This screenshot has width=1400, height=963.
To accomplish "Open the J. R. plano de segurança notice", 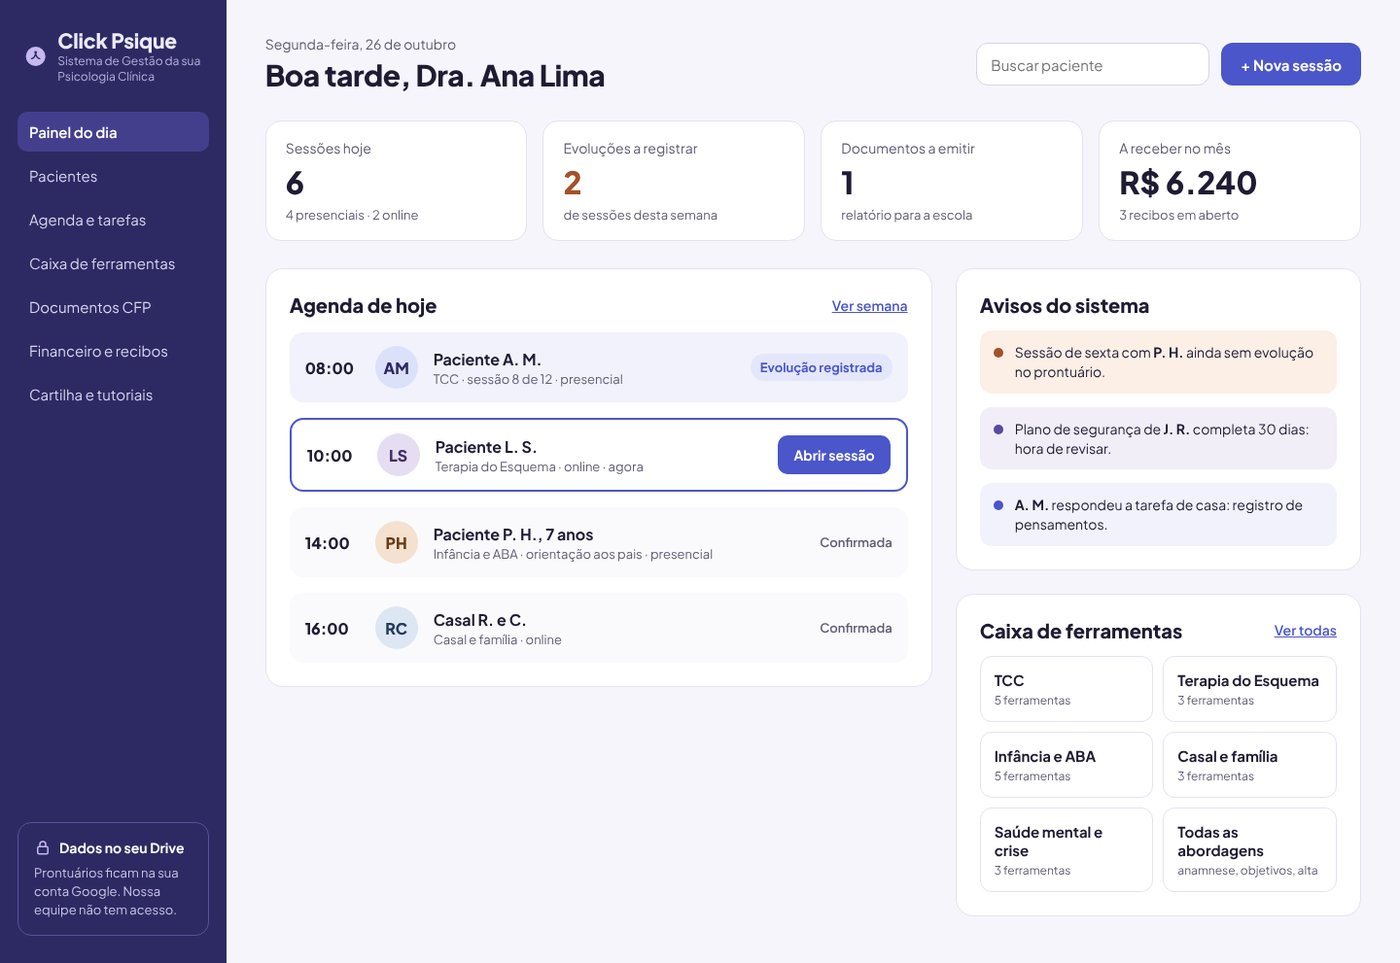I will tap(1158, 439).
